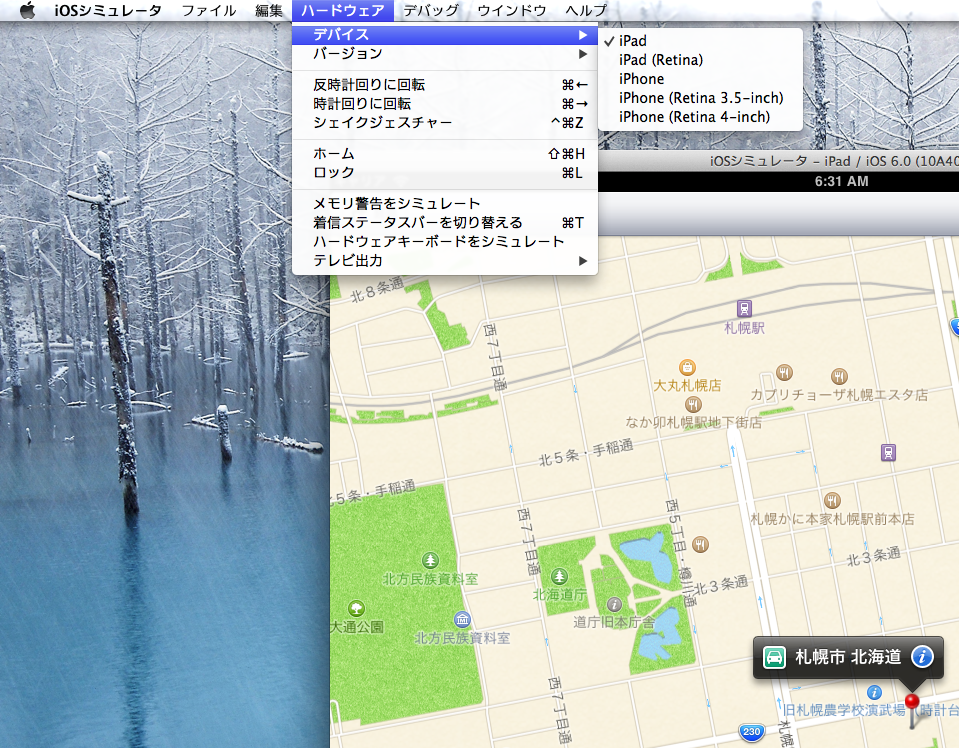Tap the 大丸札幌店 shopping icon

tap(687, 367)
